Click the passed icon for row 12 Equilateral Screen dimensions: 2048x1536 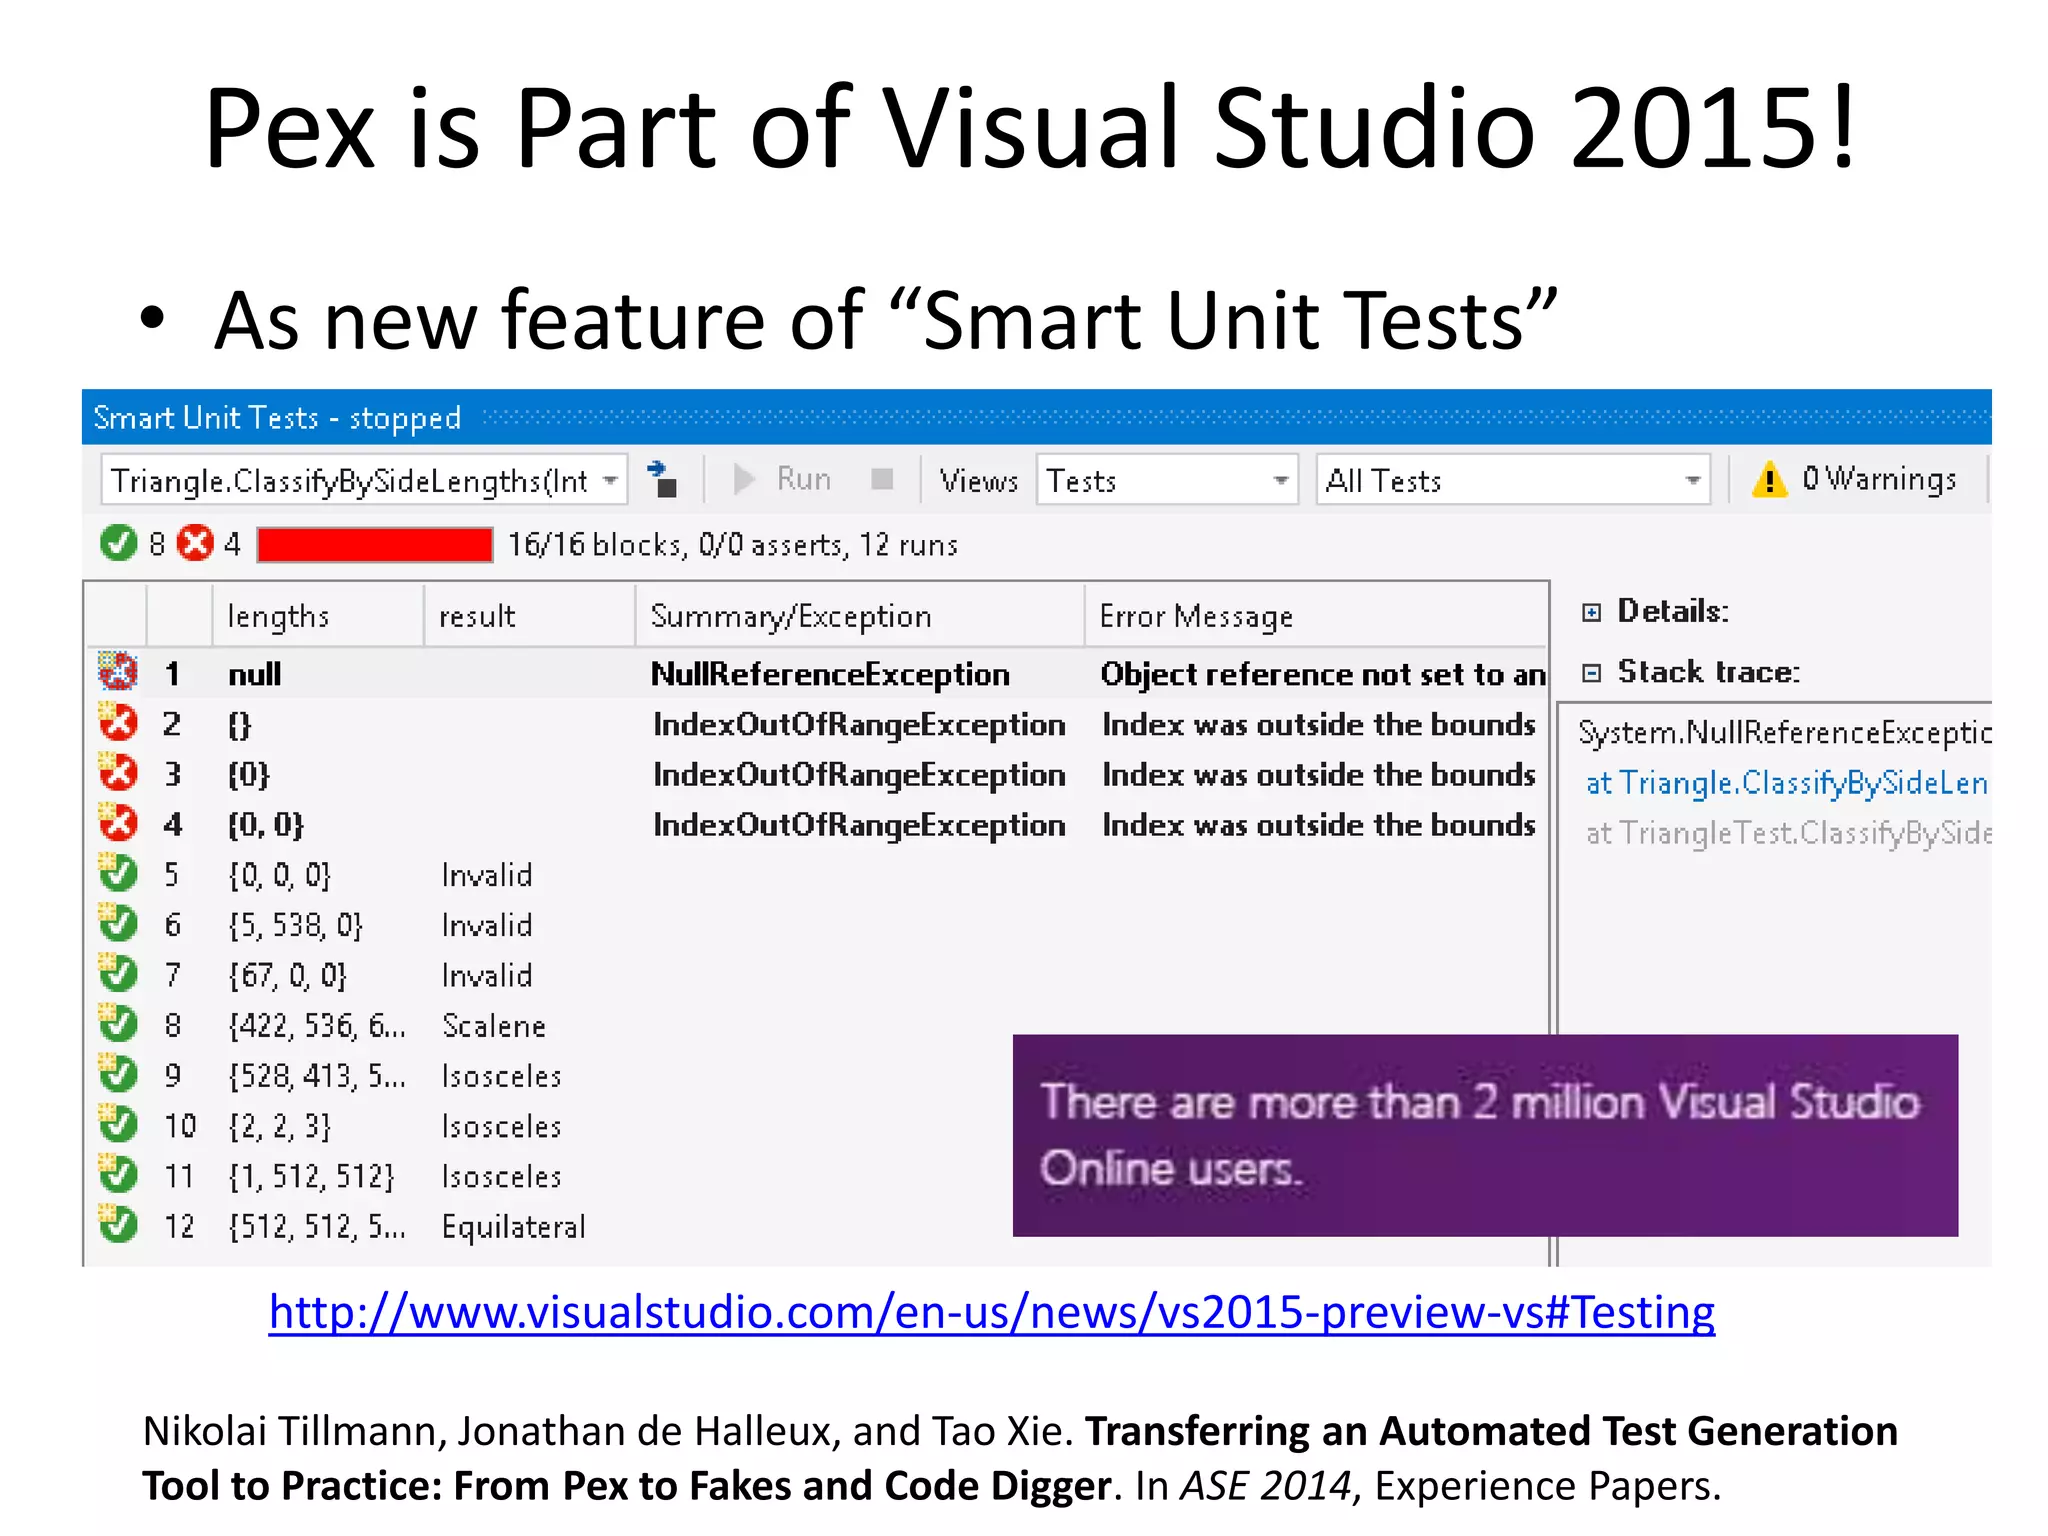coord(118,1224)
